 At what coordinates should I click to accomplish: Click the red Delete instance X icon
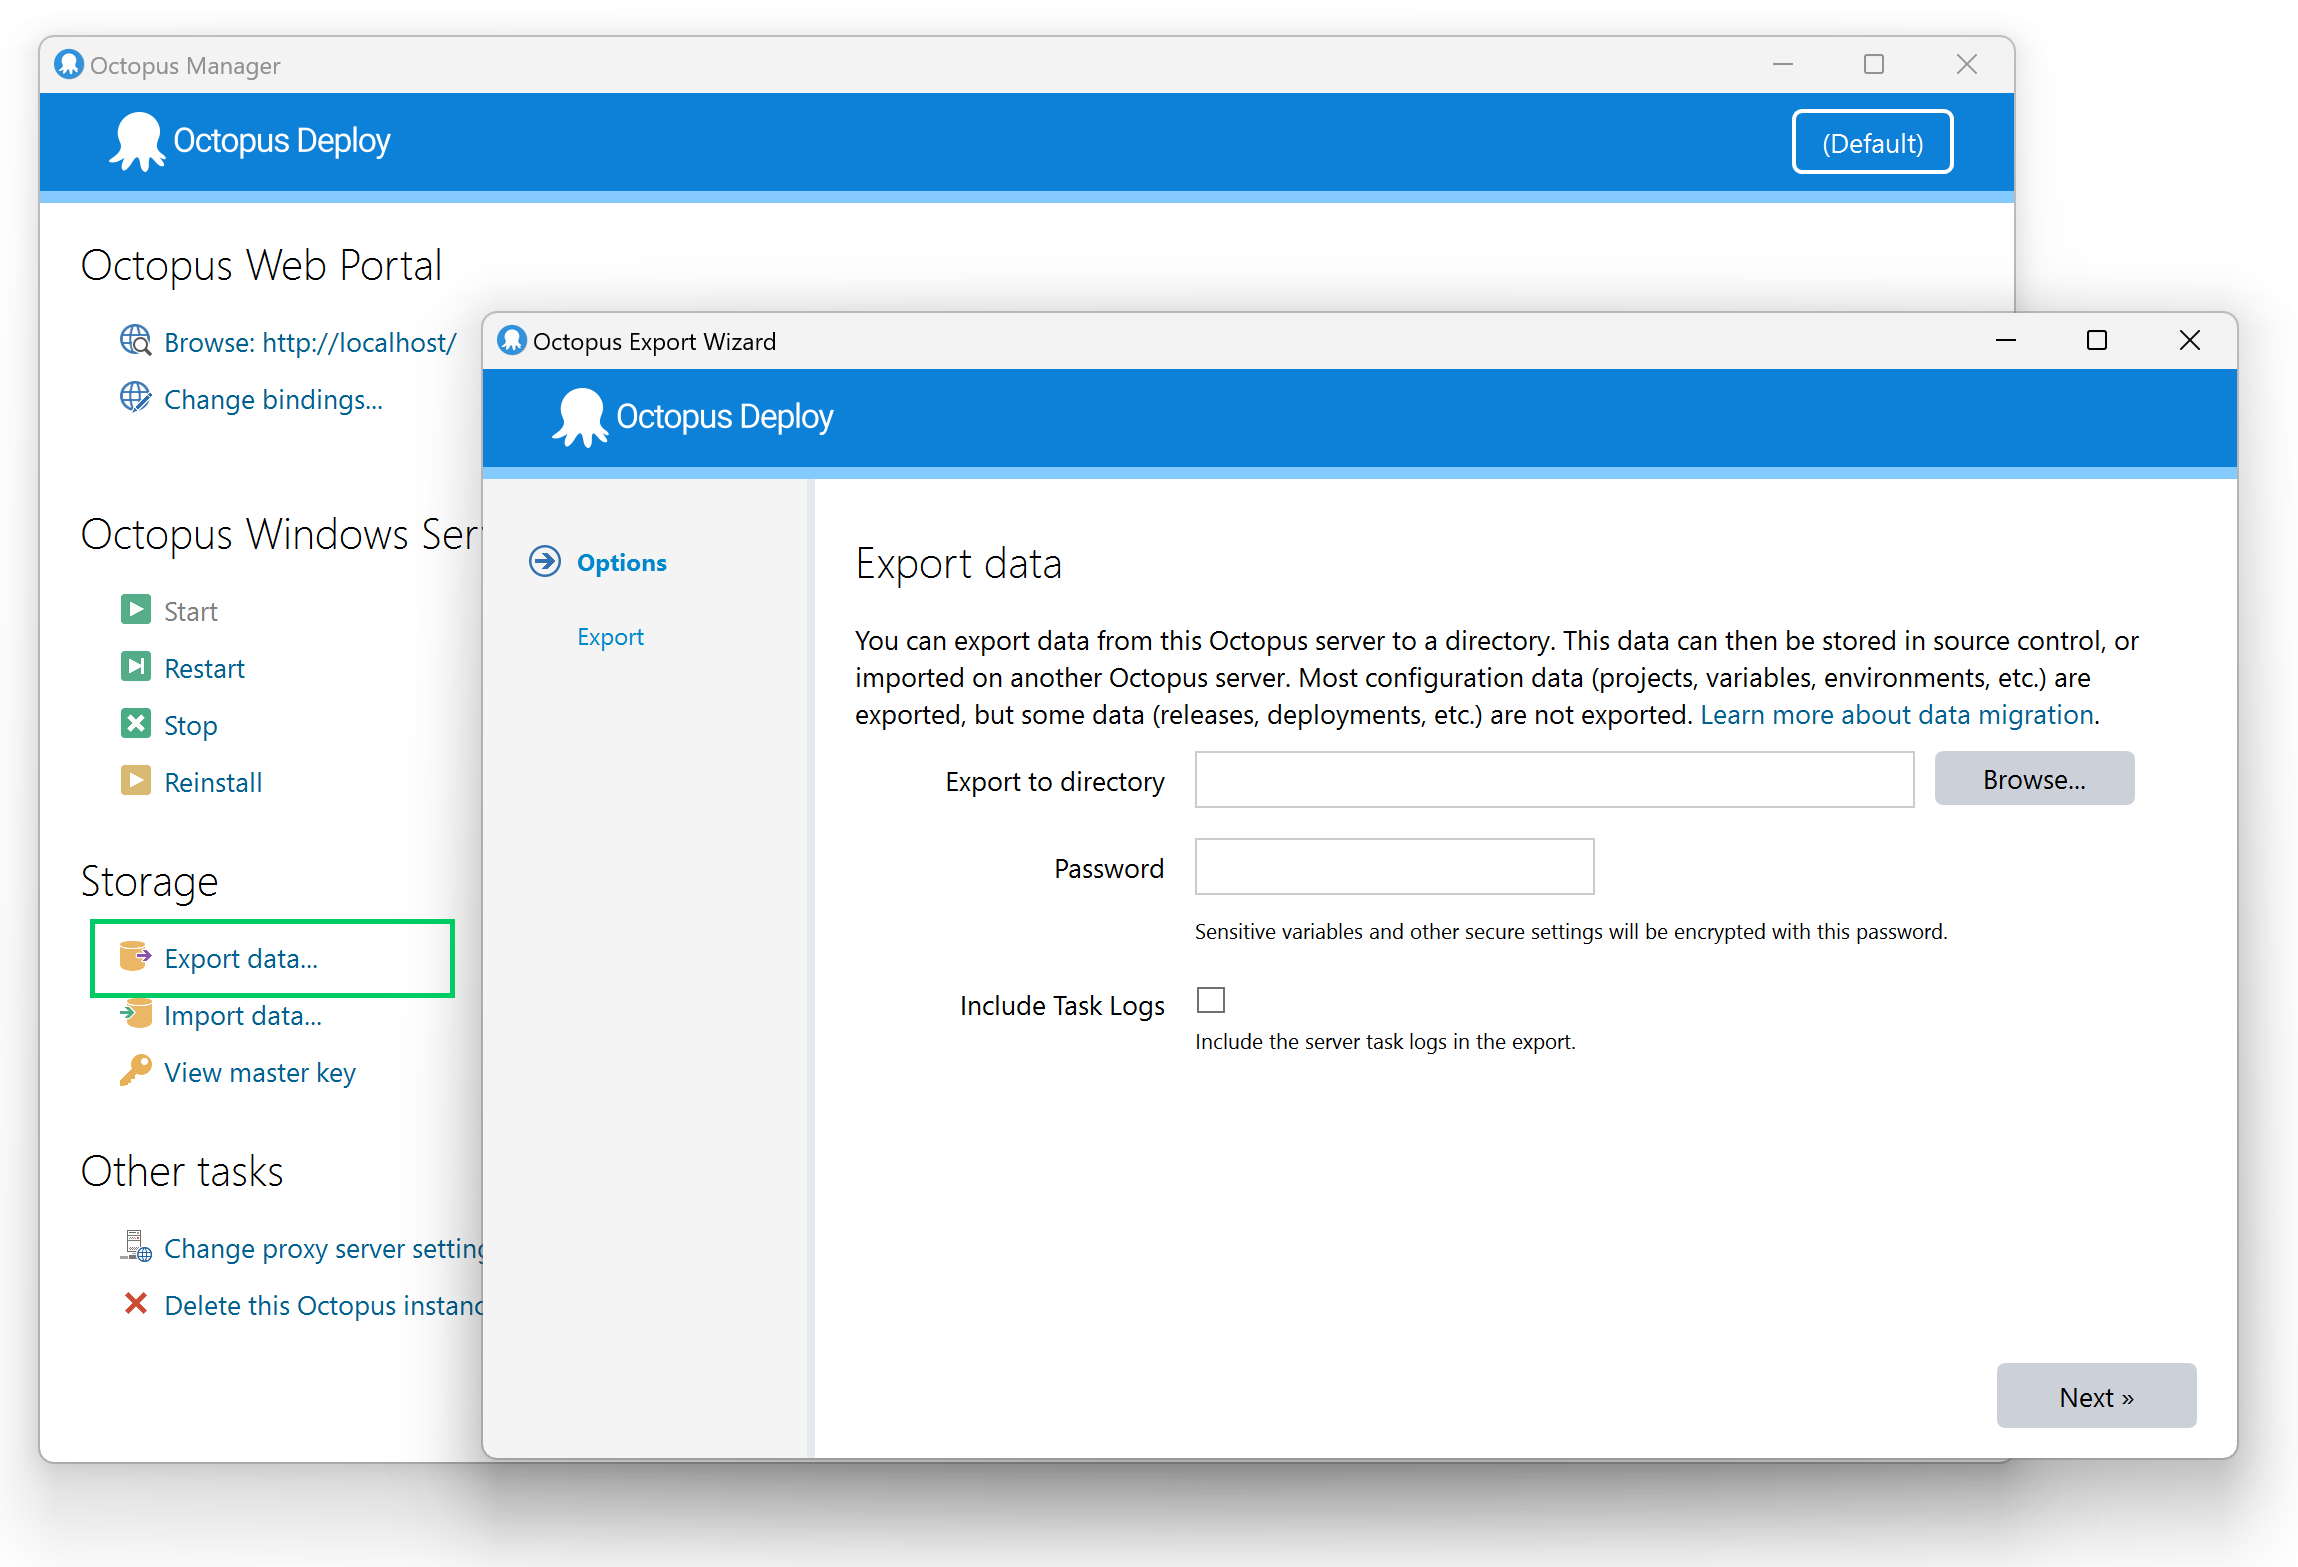[x=135, y=1303]
